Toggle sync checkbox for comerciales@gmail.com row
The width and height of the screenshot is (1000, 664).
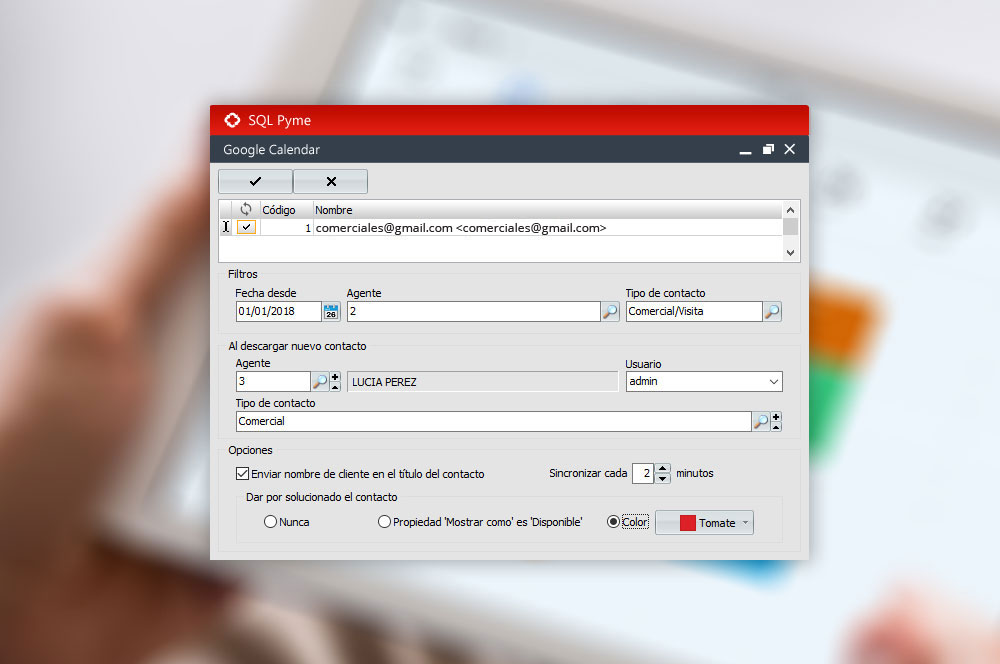click(x=246, y=227)
